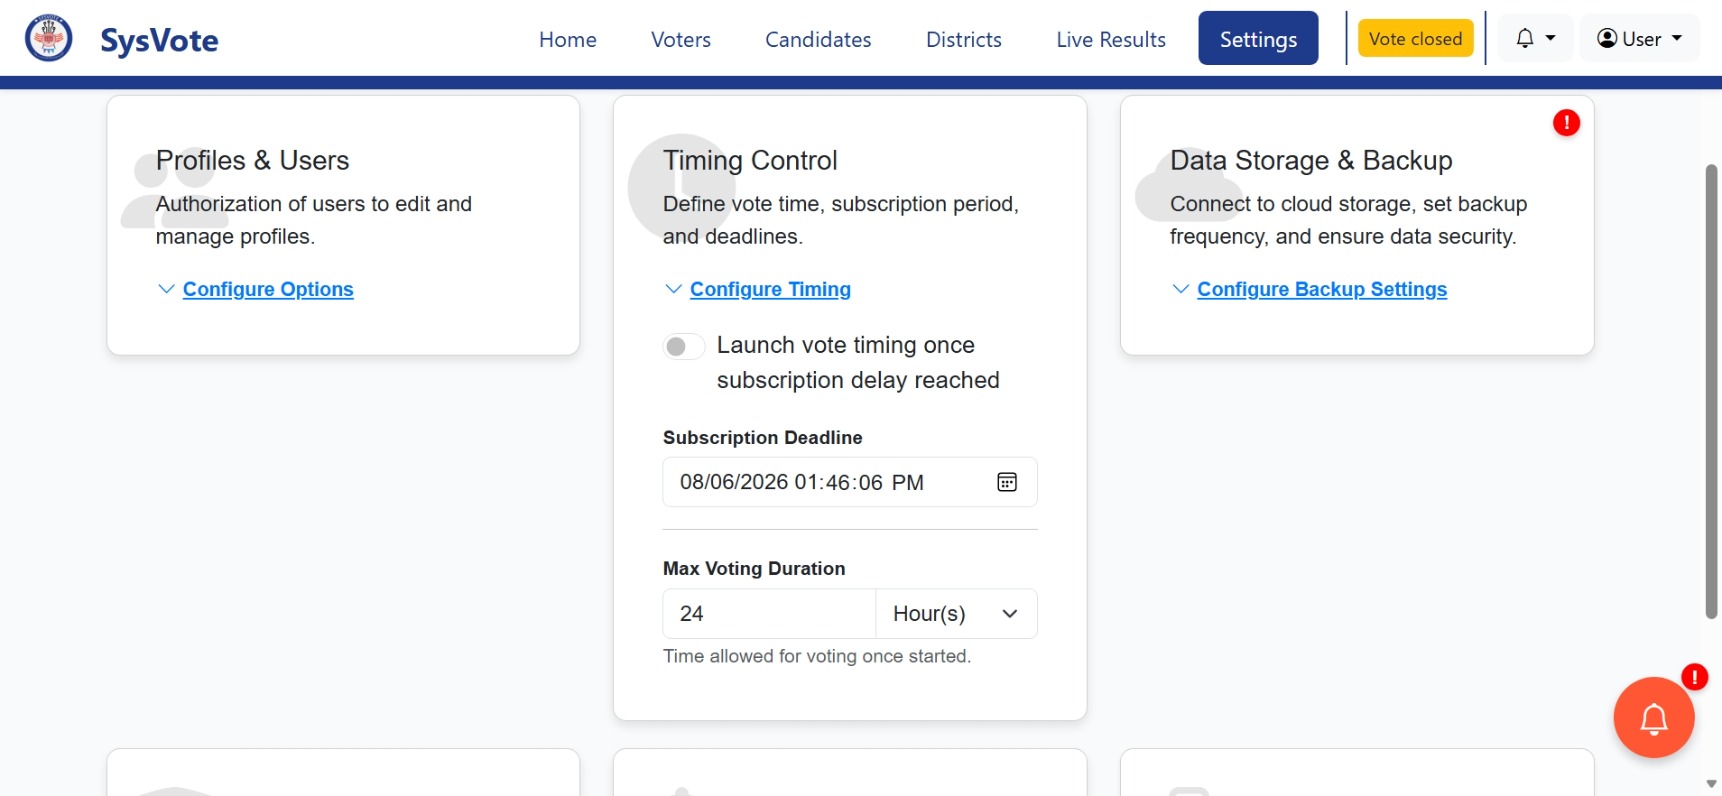Image resolution: width=1722 pixels, height=796 pixels.
Task: Click the Subscription Deadline date field
Action: (850, 482)
